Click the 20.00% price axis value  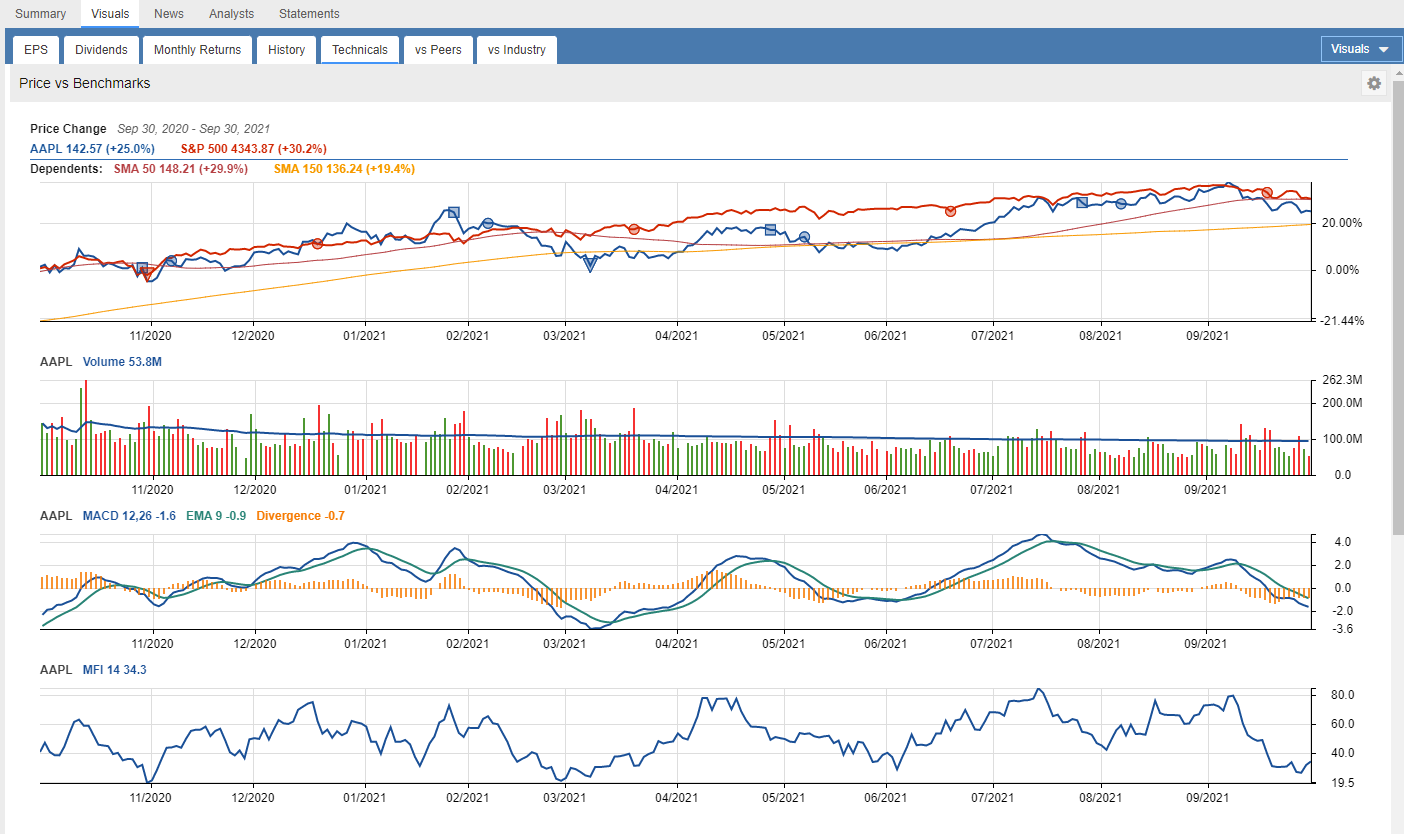click(1342, 223)
